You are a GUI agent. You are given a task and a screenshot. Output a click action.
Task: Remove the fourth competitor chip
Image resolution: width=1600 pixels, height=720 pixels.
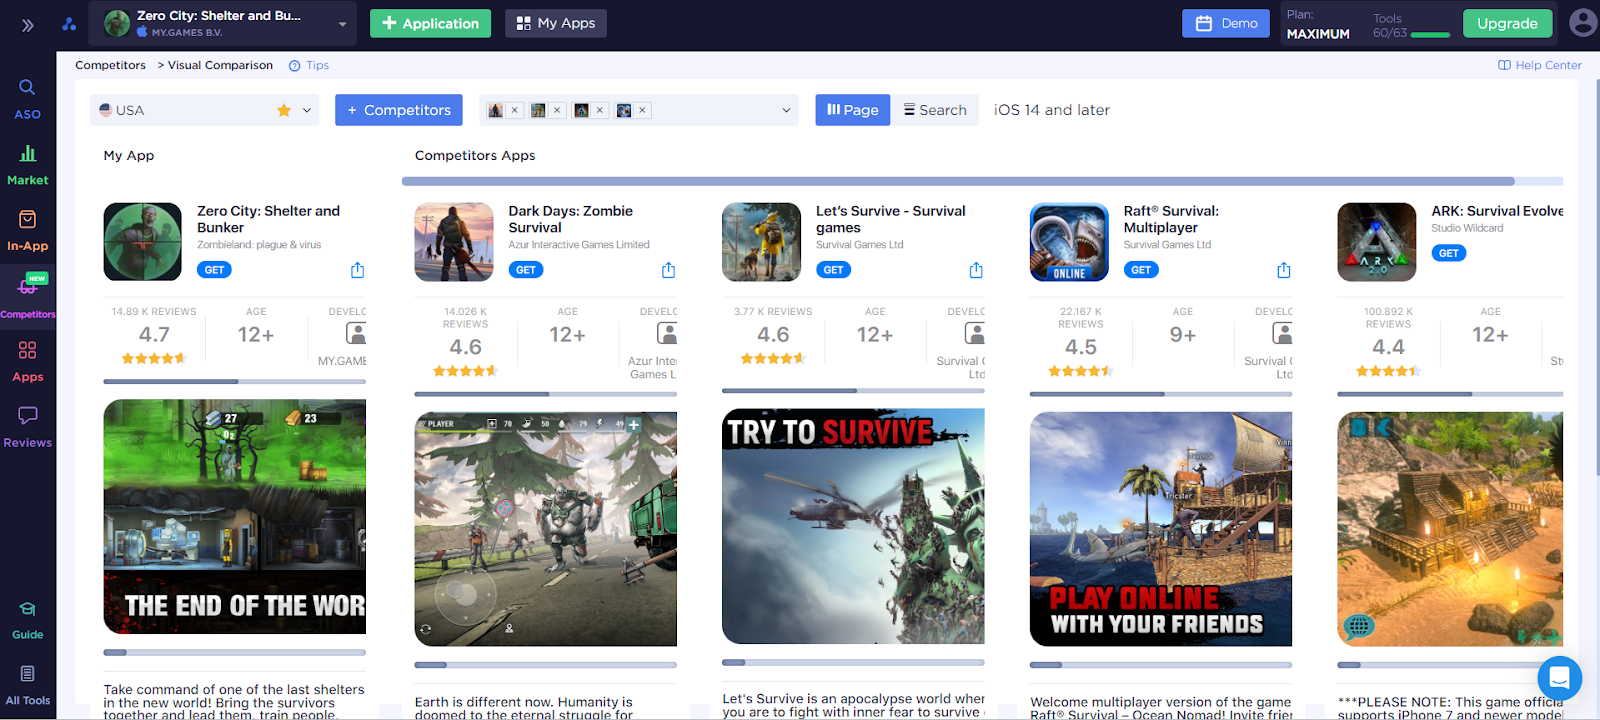pos(642,110)
